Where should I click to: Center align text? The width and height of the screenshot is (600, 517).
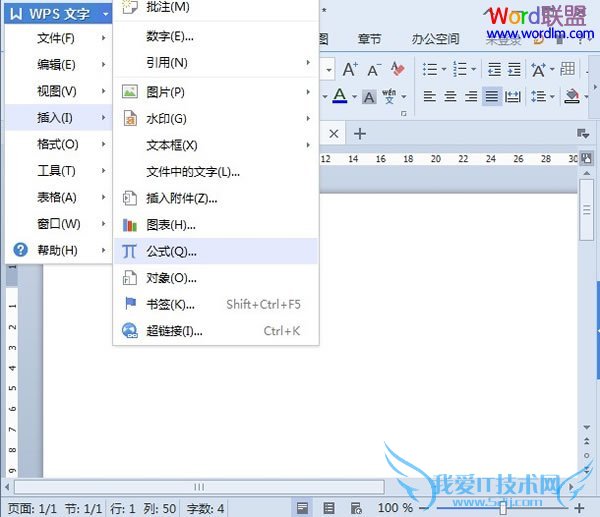tap(450, 96)
